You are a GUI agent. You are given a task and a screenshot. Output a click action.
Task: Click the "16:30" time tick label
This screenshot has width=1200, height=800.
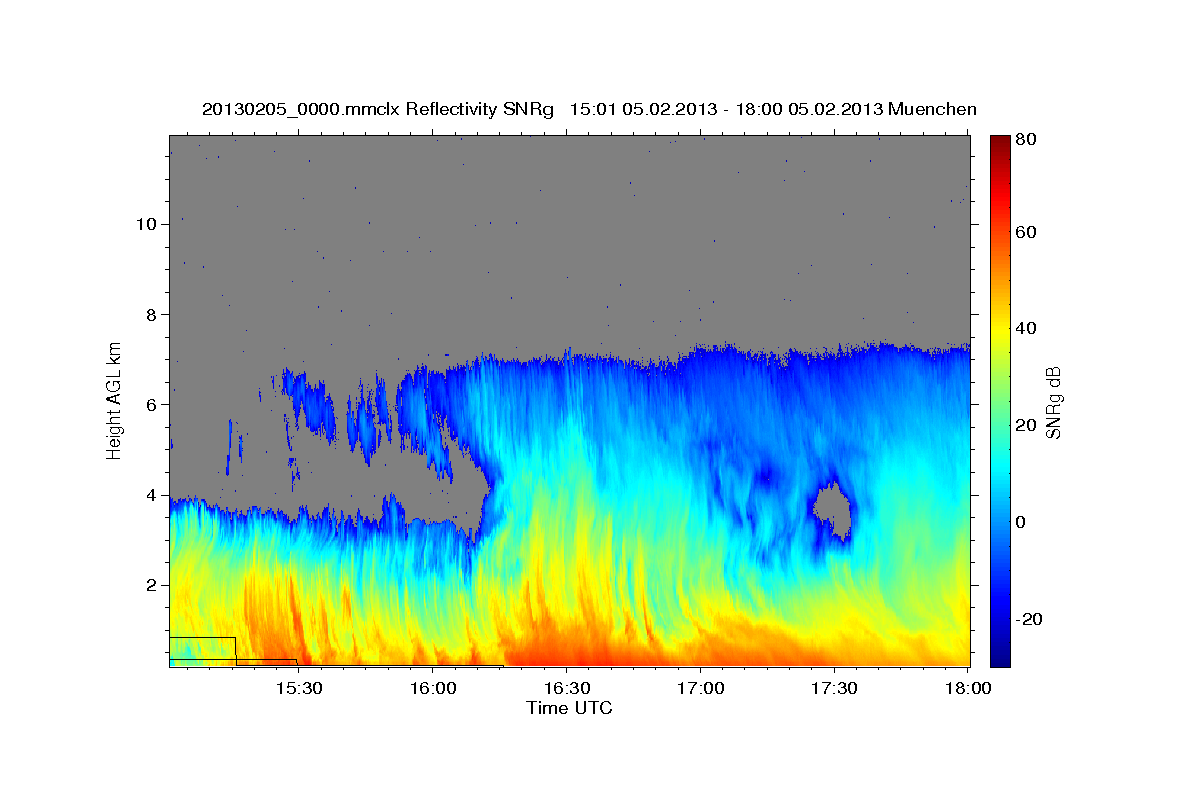(x=566, y=688)
